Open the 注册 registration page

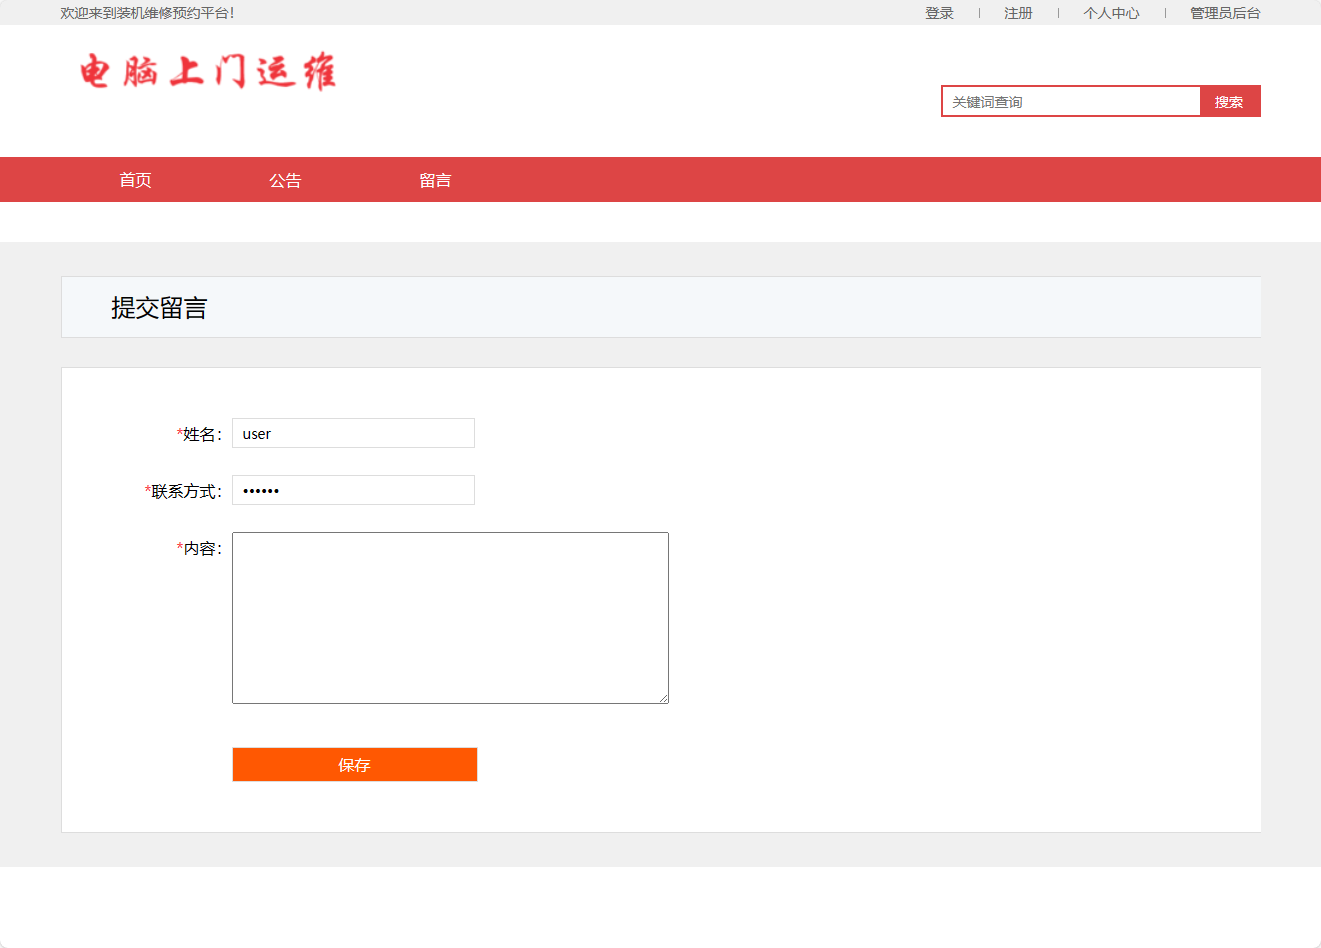click(x=1018, y=12)
